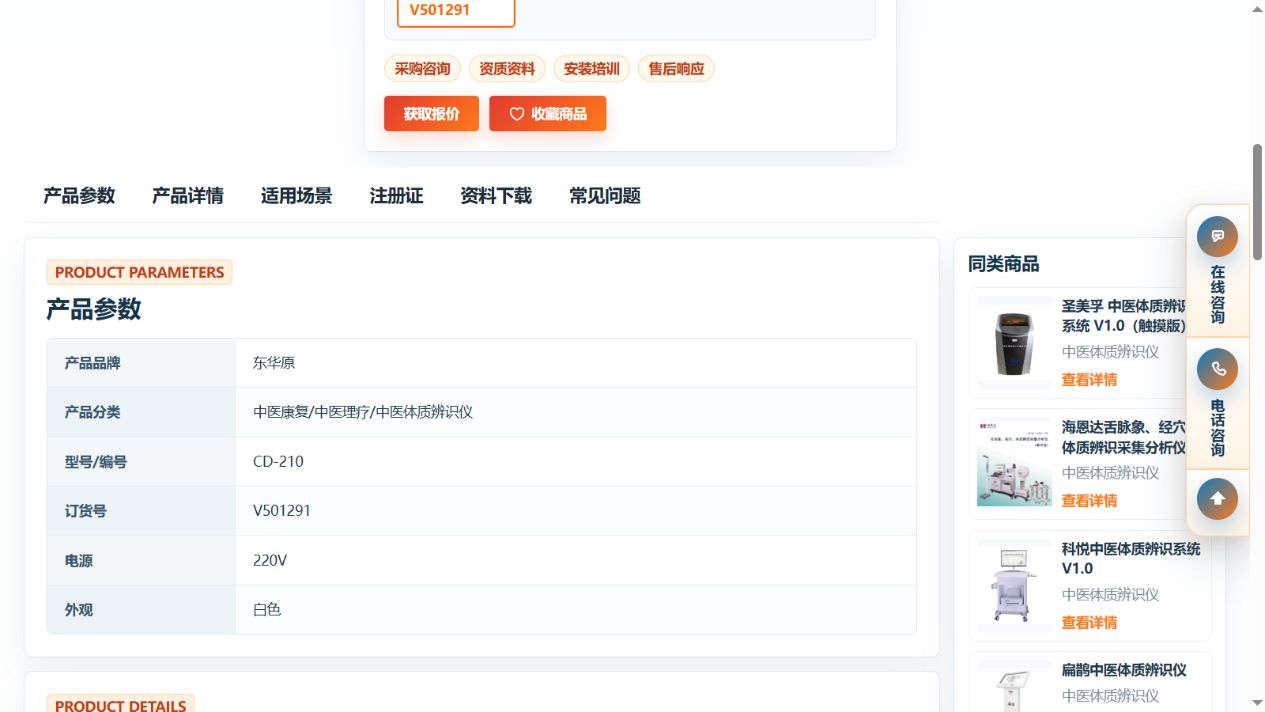
Task: Select the 采购咨询 tag
Action: 422,69
